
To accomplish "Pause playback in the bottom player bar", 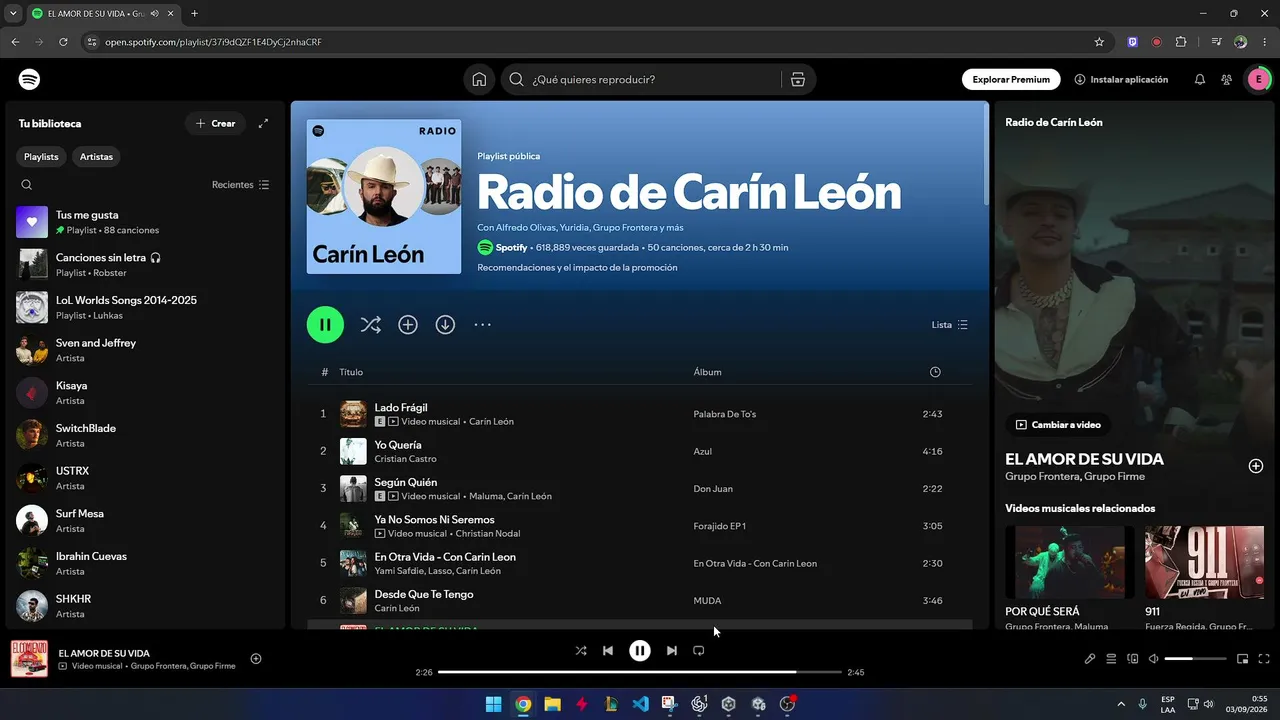I will point(640,651).
